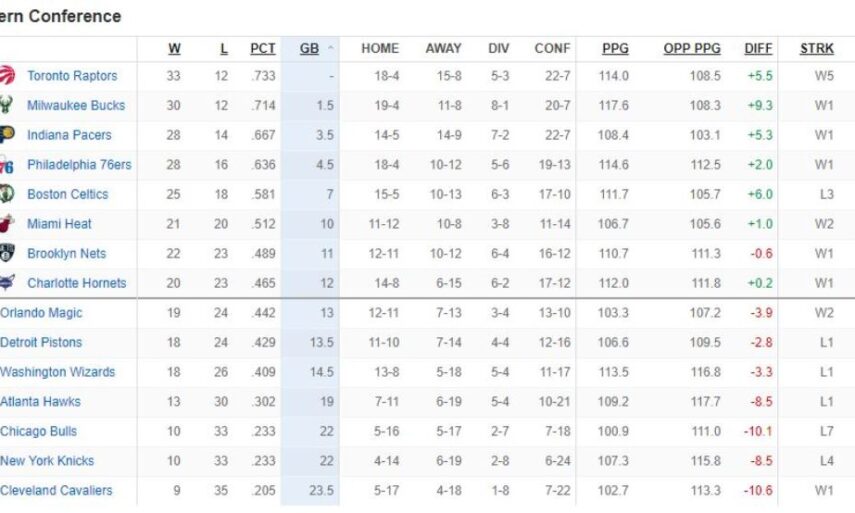Click the Philadelphia 76ers logo icon

tap(8, 165)
